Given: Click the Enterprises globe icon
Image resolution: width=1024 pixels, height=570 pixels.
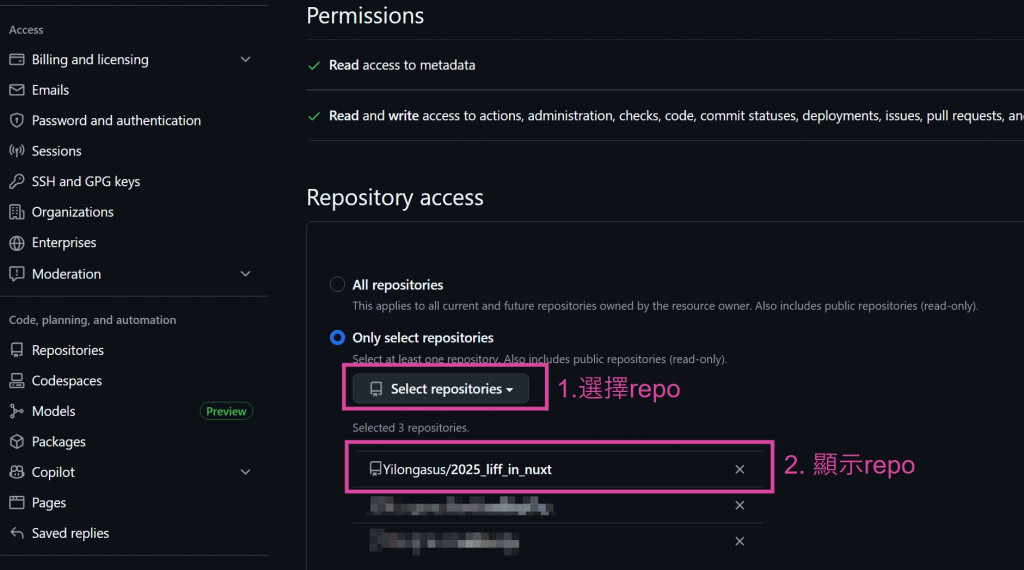Looking at the screenshot, I should 17,243.
